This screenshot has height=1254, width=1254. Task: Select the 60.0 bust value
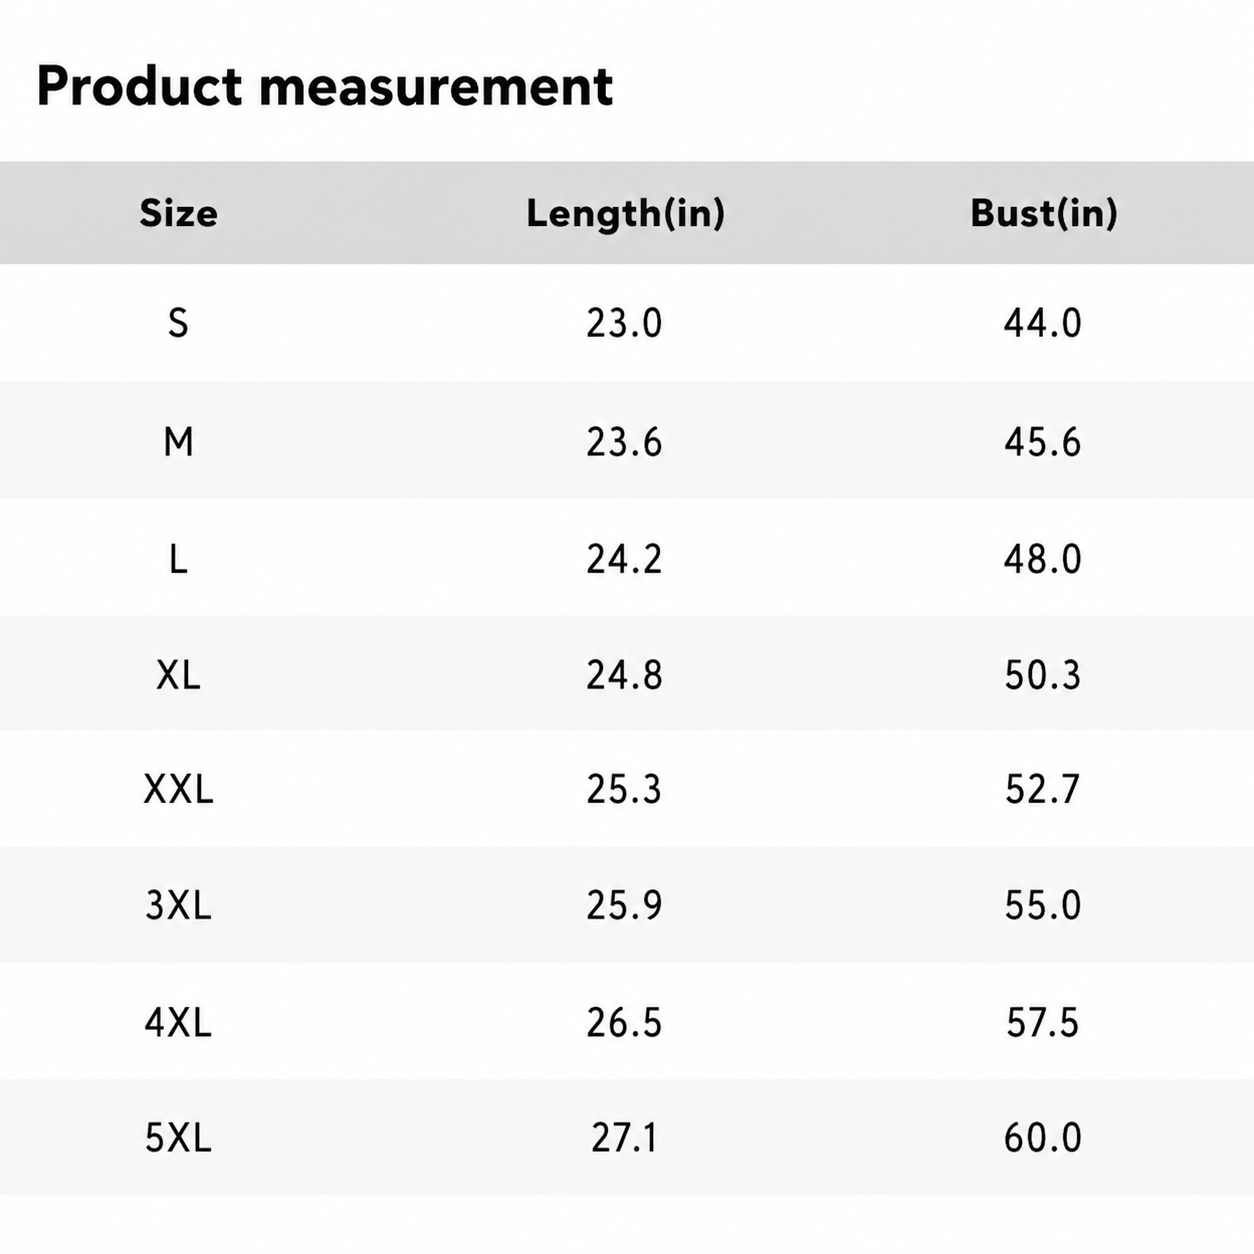click(1043, 1138)
